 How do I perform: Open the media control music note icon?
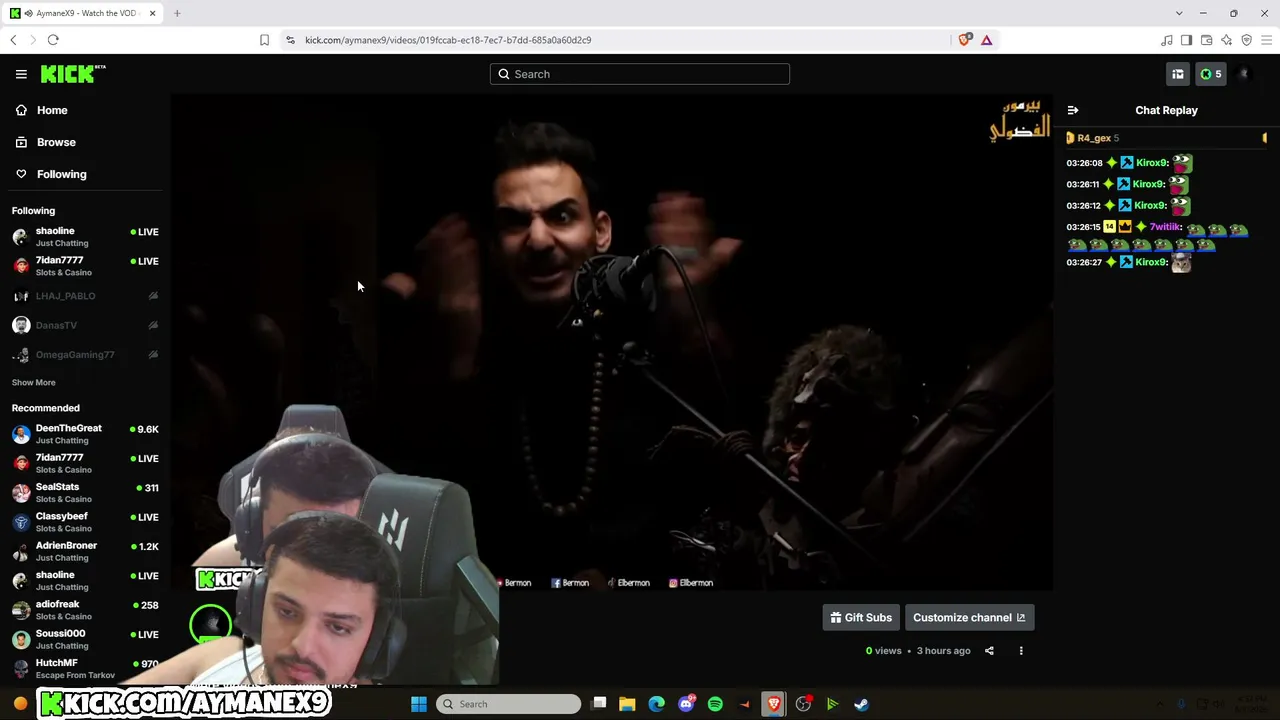[1166, 40]
